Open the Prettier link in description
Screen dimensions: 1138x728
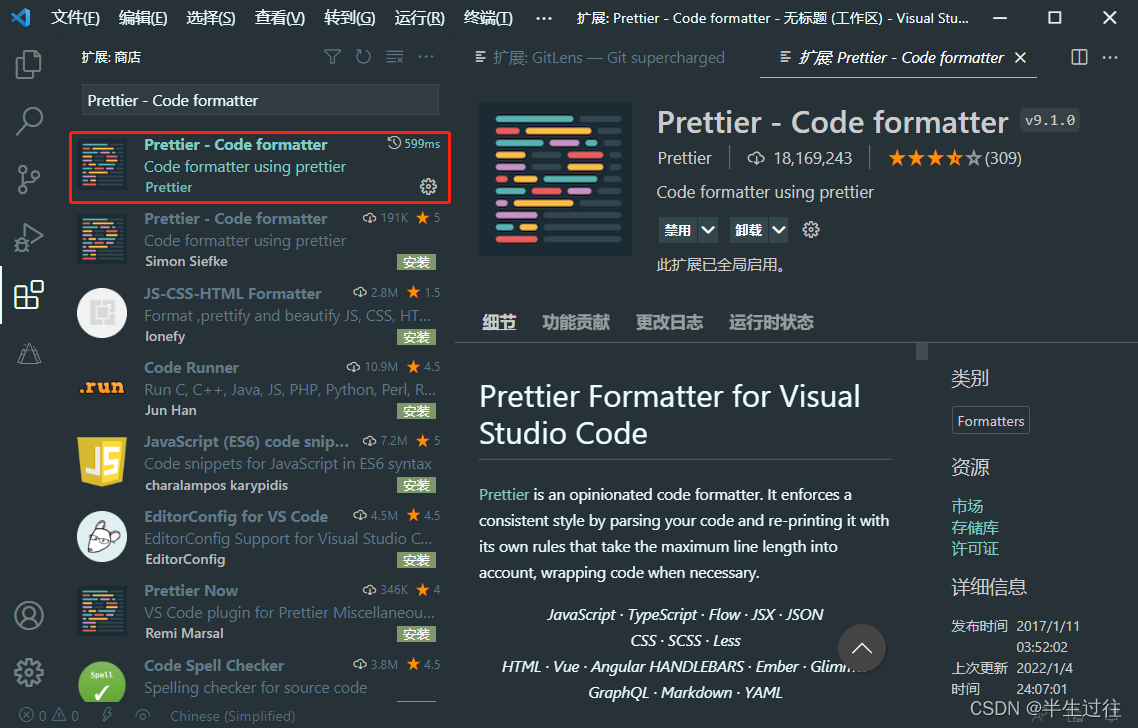504,494
